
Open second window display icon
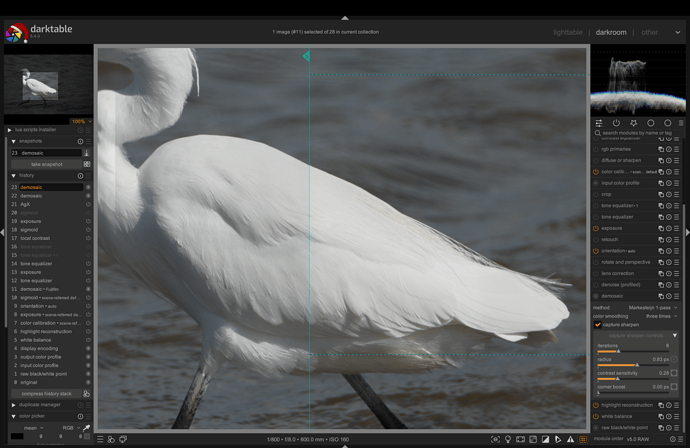pos(123,439)
